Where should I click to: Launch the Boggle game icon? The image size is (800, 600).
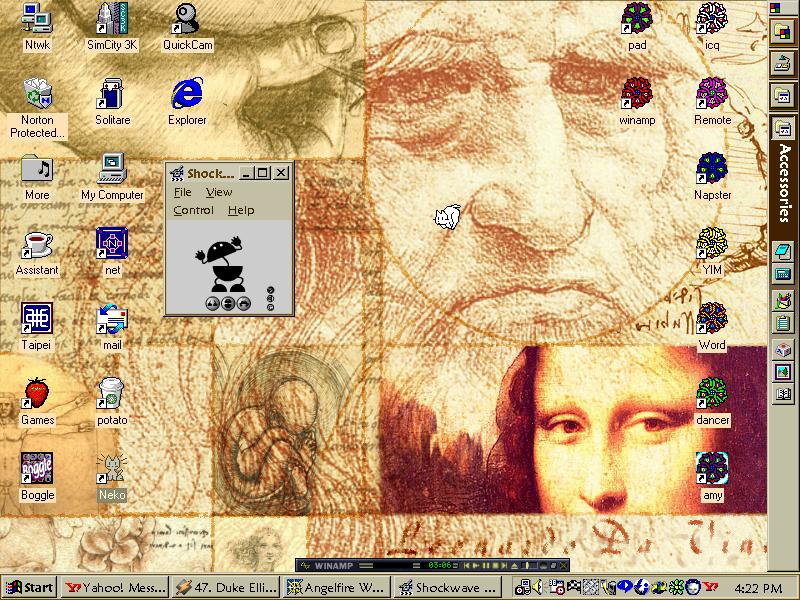[37, 469]
